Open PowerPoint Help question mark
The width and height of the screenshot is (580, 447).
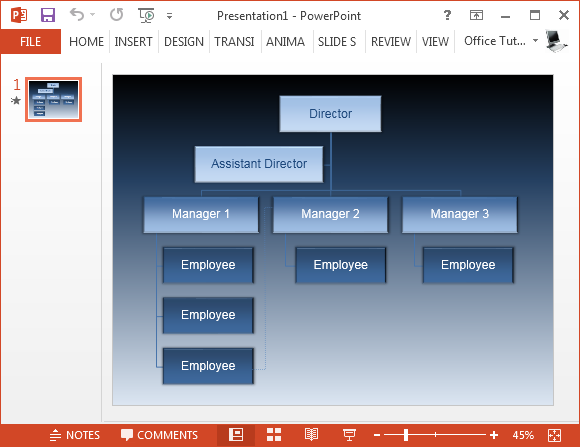[x=447, y=15]
